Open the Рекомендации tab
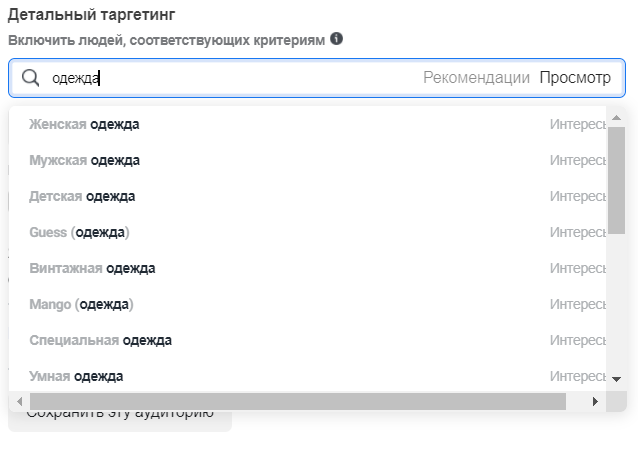Viewport: 638px width, 452px height. [476, 78]
